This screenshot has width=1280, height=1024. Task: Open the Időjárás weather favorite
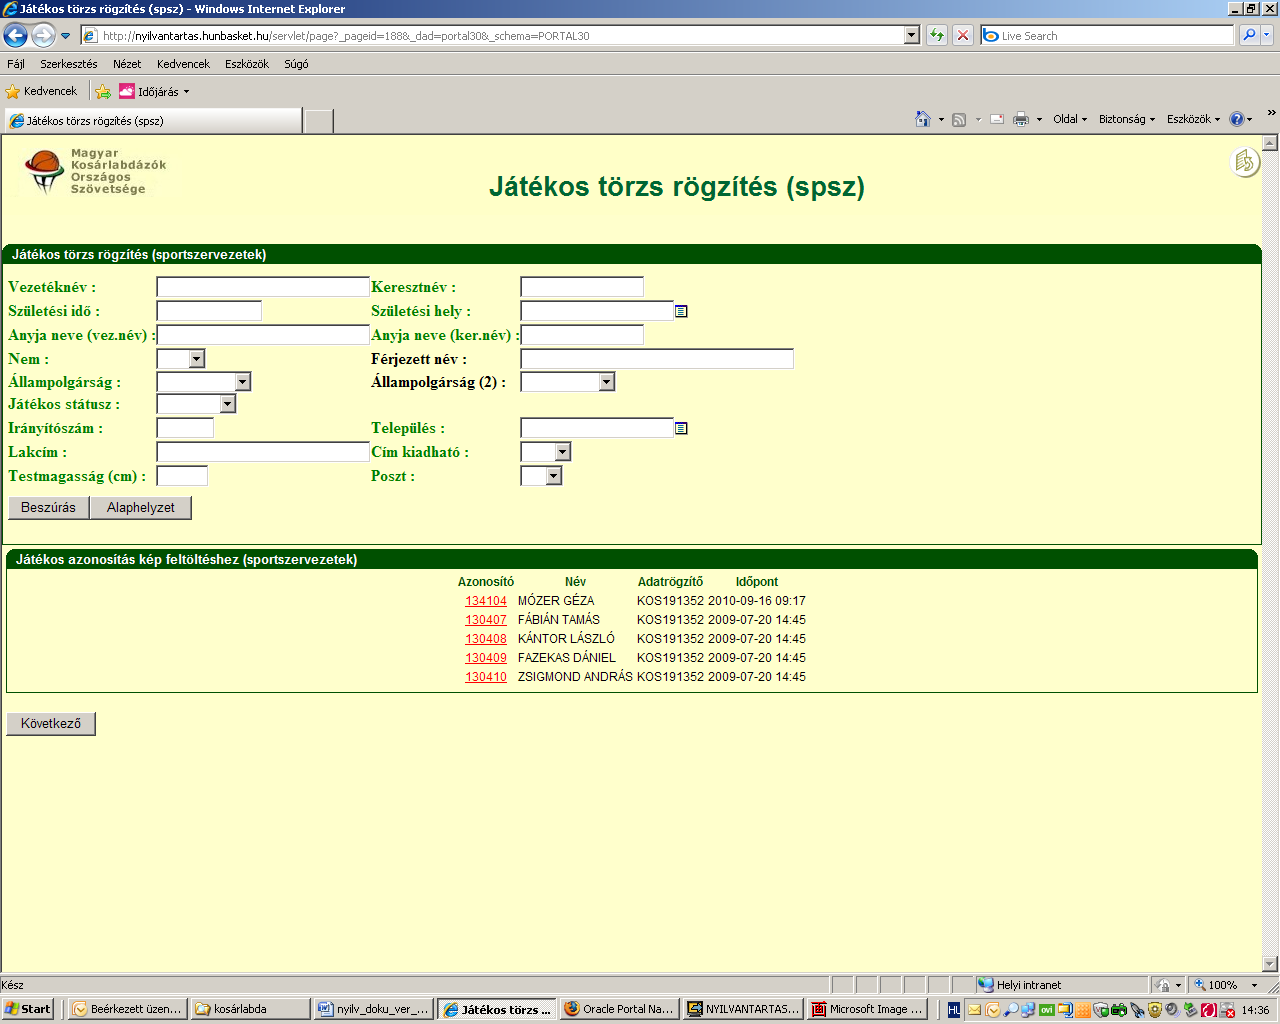pos(154,91)
